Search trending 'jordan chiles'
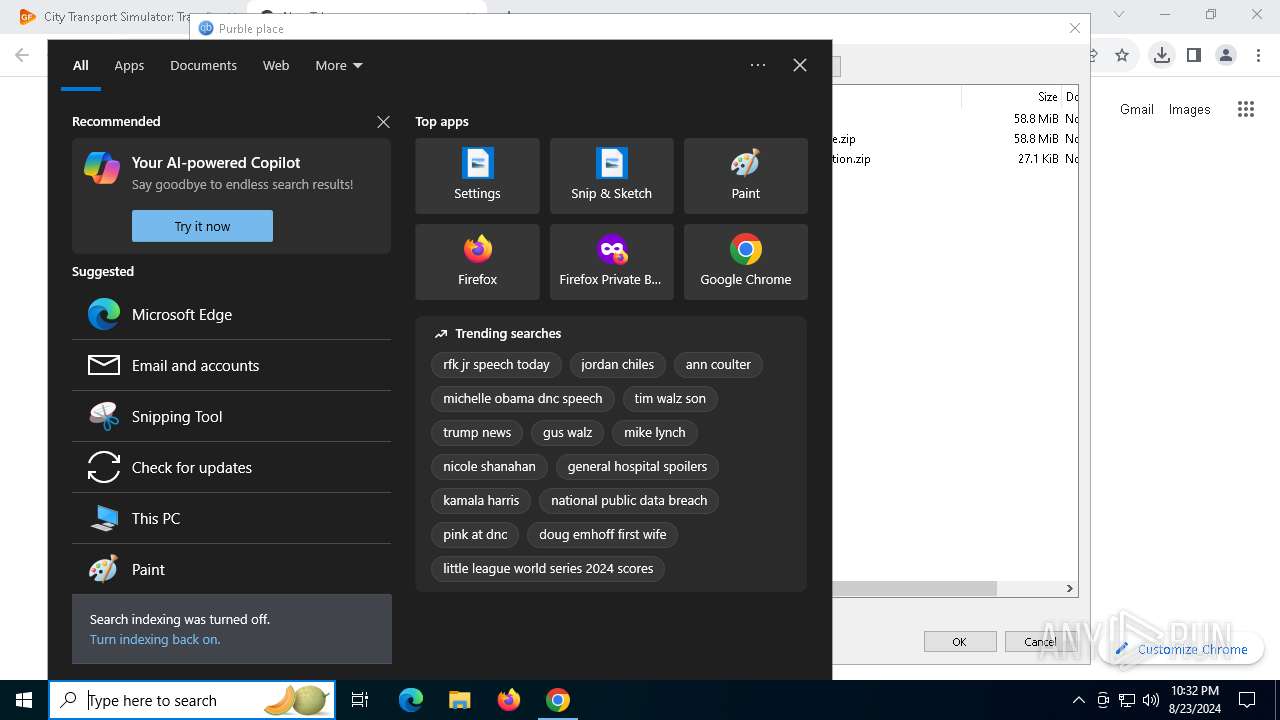This screenshot has height=720, width=1280. (617, 364)
